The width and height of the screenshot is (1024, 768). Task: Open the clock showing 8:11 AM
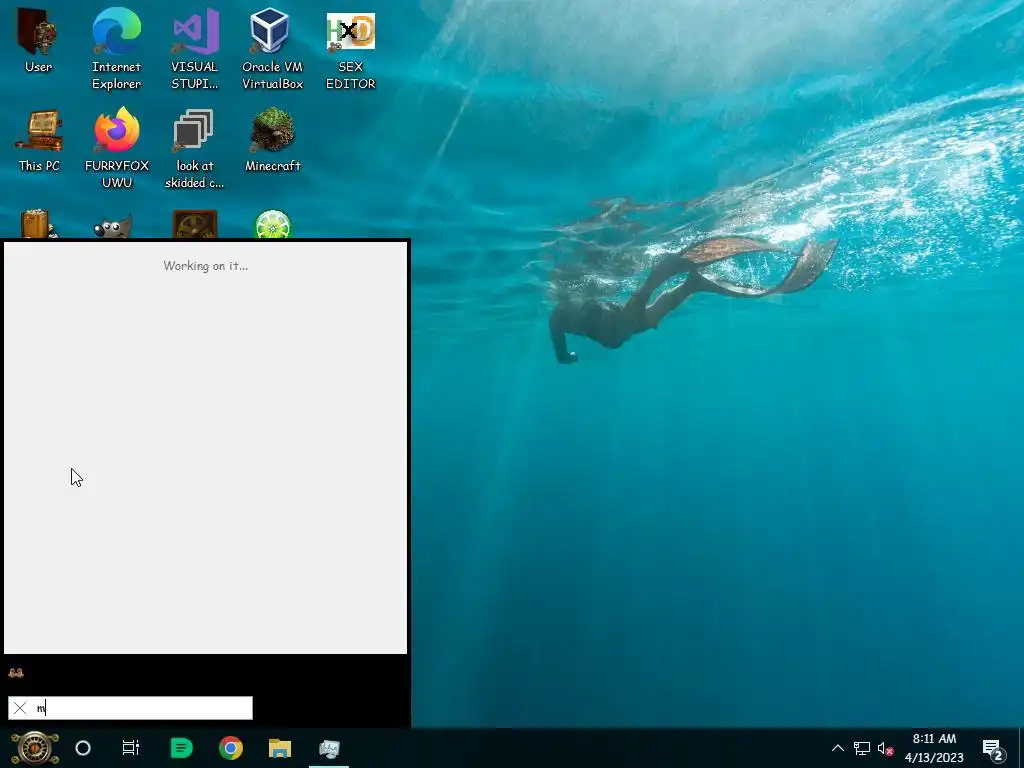click(x=934, y=748)
